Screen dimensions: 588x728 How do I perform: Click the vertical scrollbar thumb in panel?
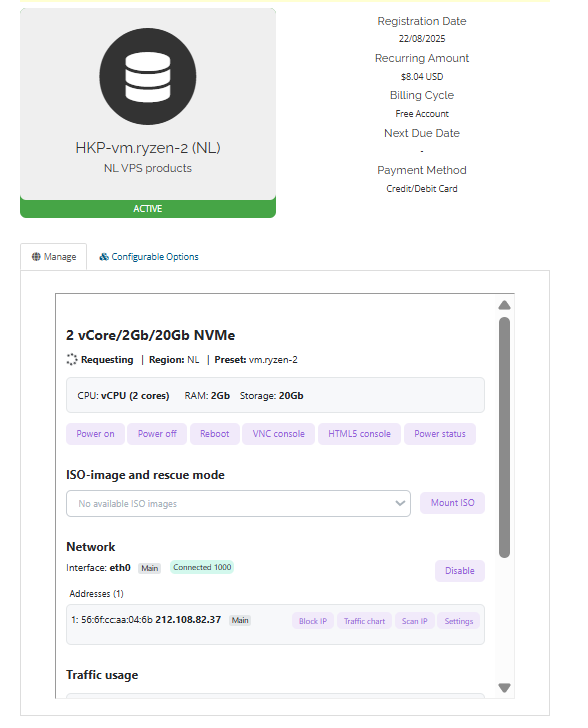(x=504, y=437)
